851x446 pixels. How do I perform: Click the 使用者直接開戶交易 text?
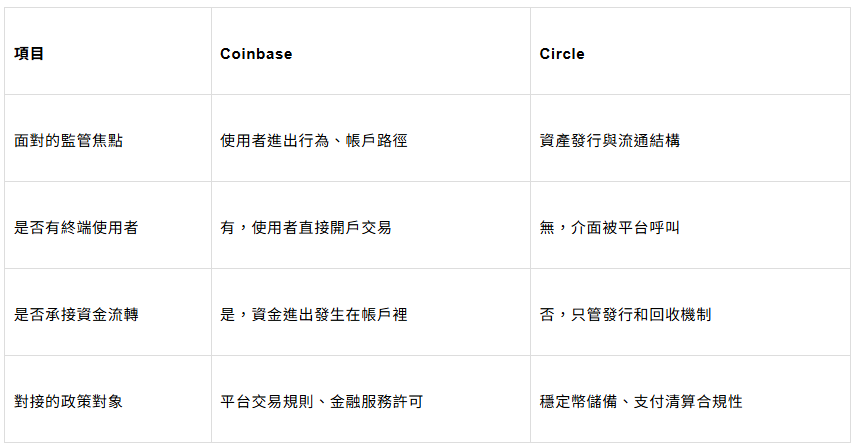pyautogui.click(x=321, y=228)
